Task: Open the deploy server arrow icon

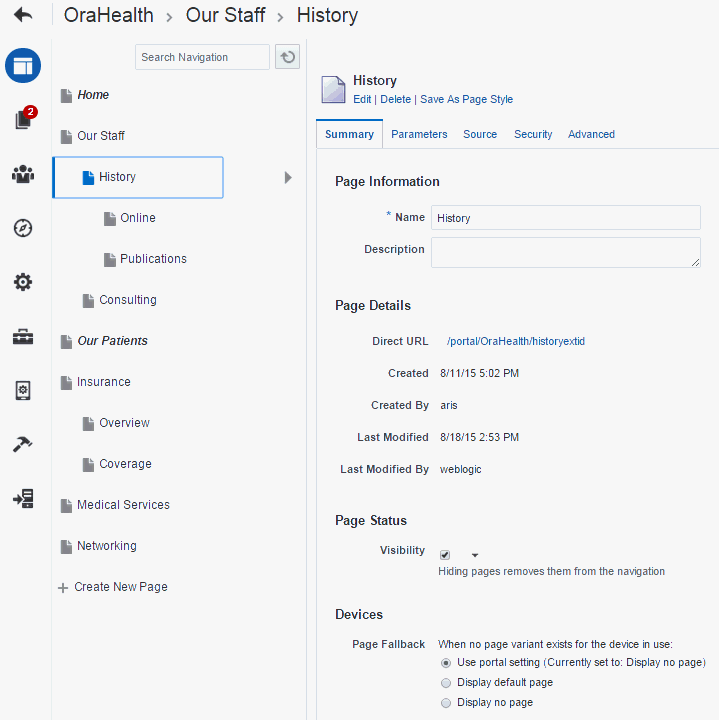Action: [23, 499]
